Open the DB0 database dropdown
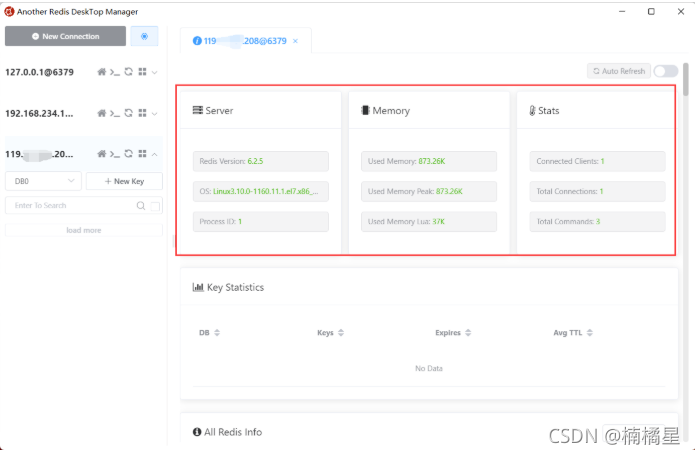 click(43, 181)
